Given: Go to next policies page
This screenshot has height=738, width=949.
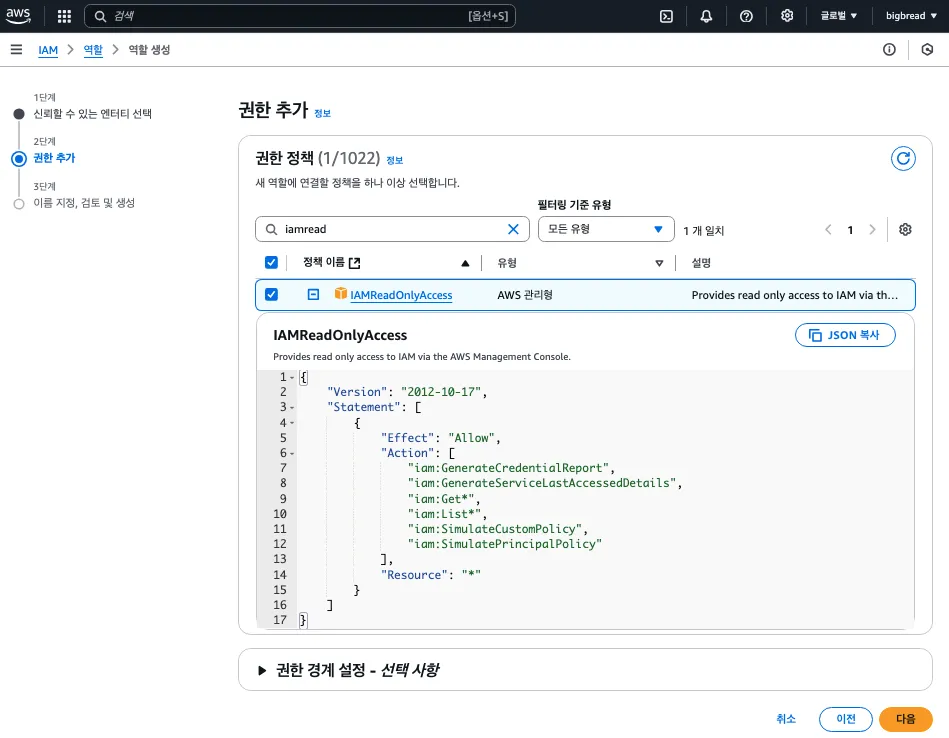Looking at the screenshot, I should click(872, 229).
